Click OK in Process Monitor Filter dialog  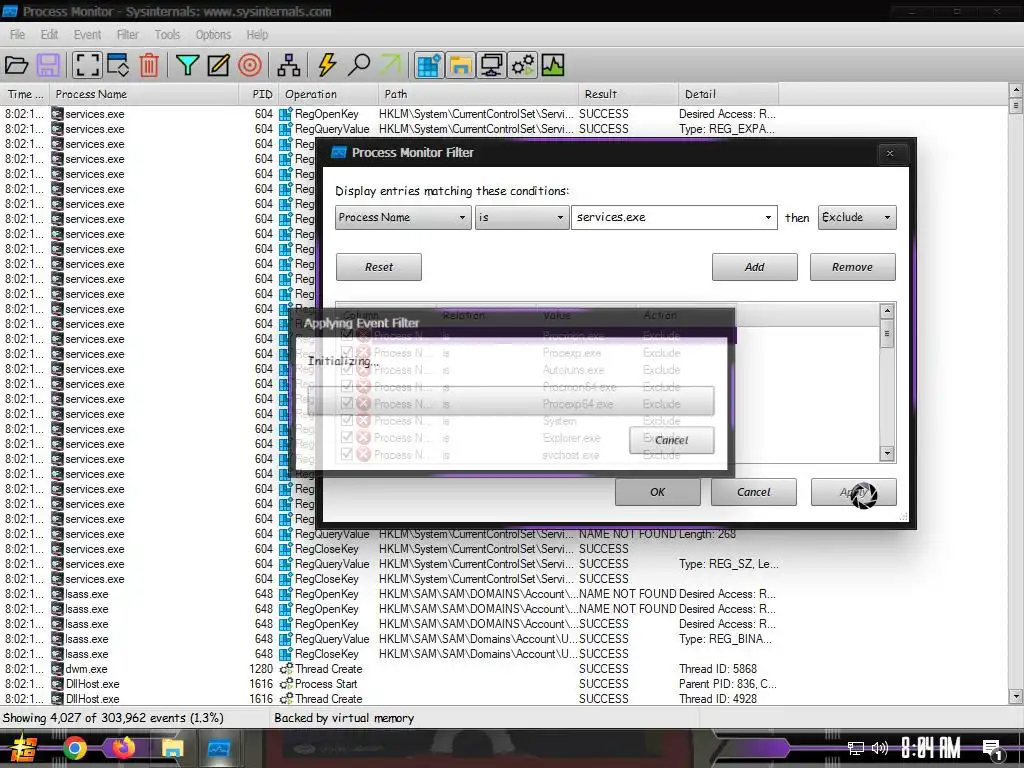coord(658,492)
